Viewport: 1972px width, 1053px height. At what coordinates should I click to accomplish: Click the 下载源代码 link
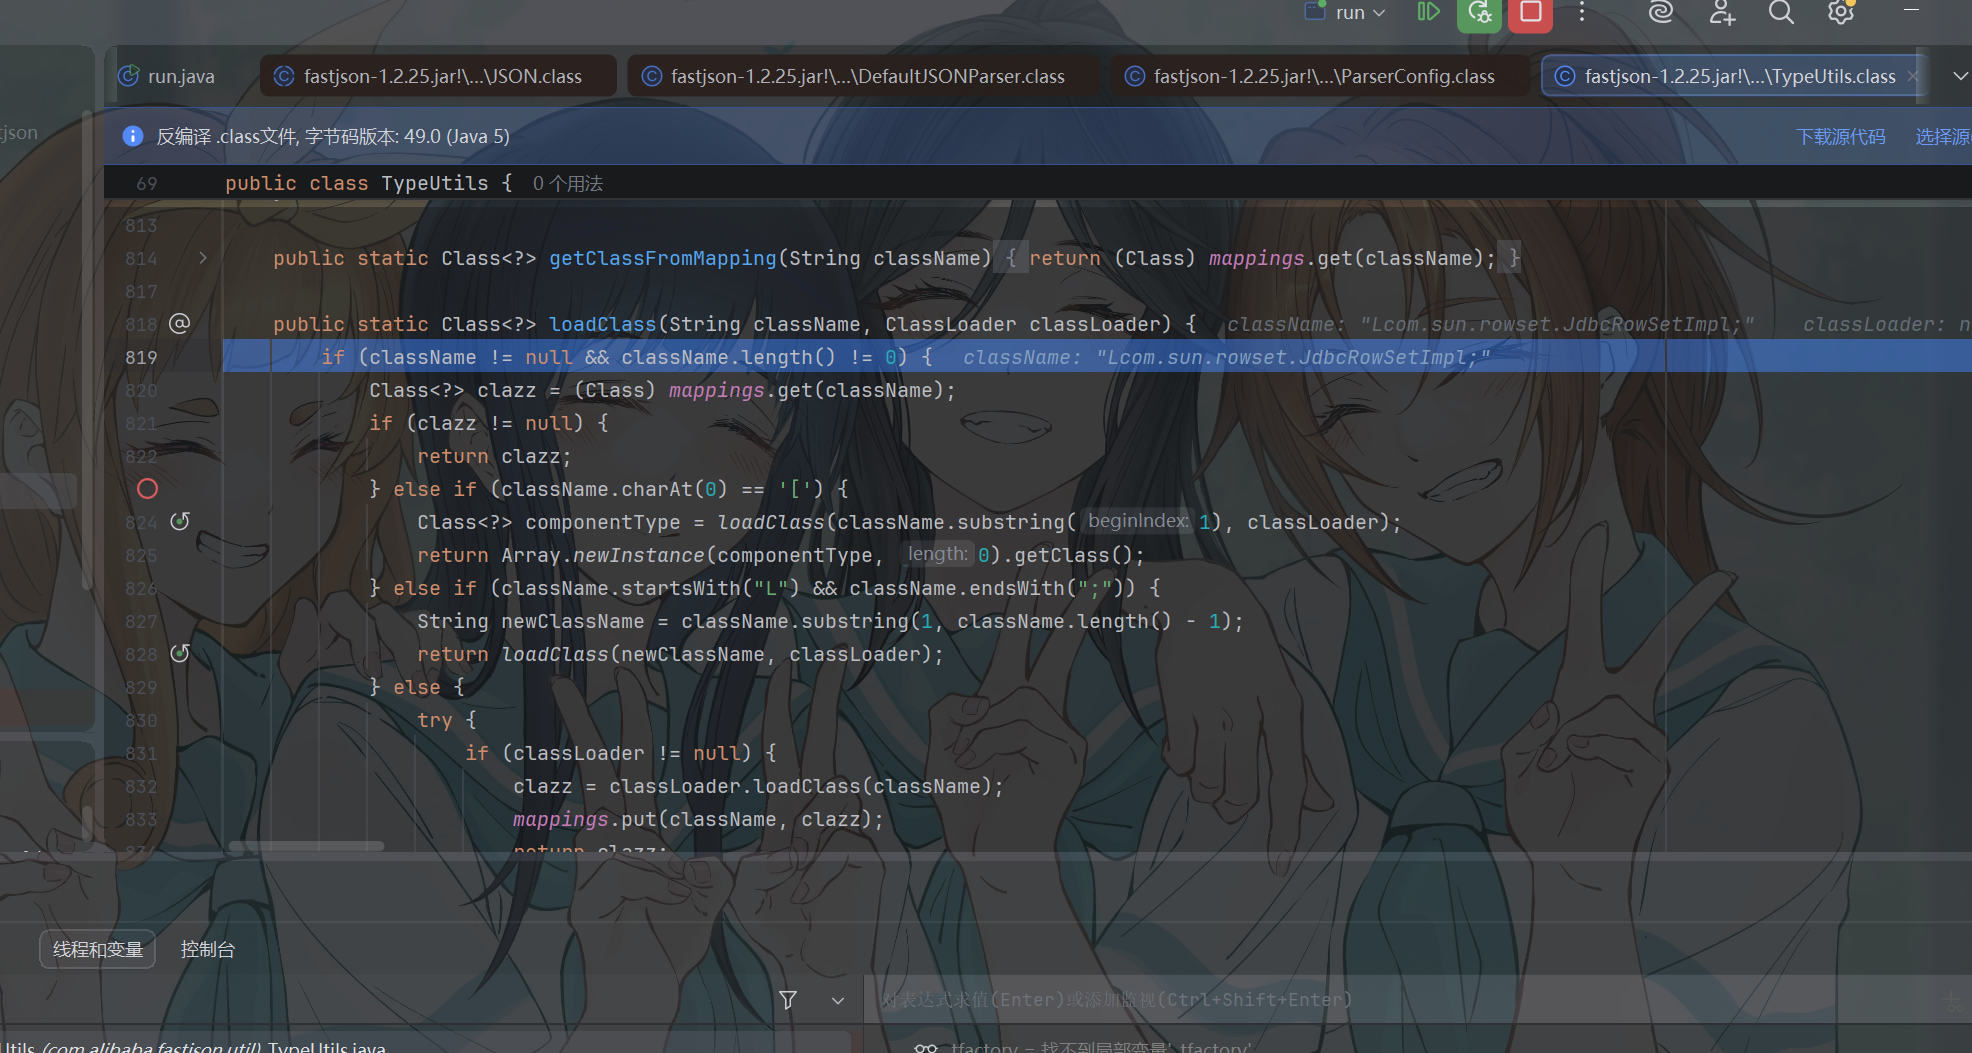click(1840, 136)
